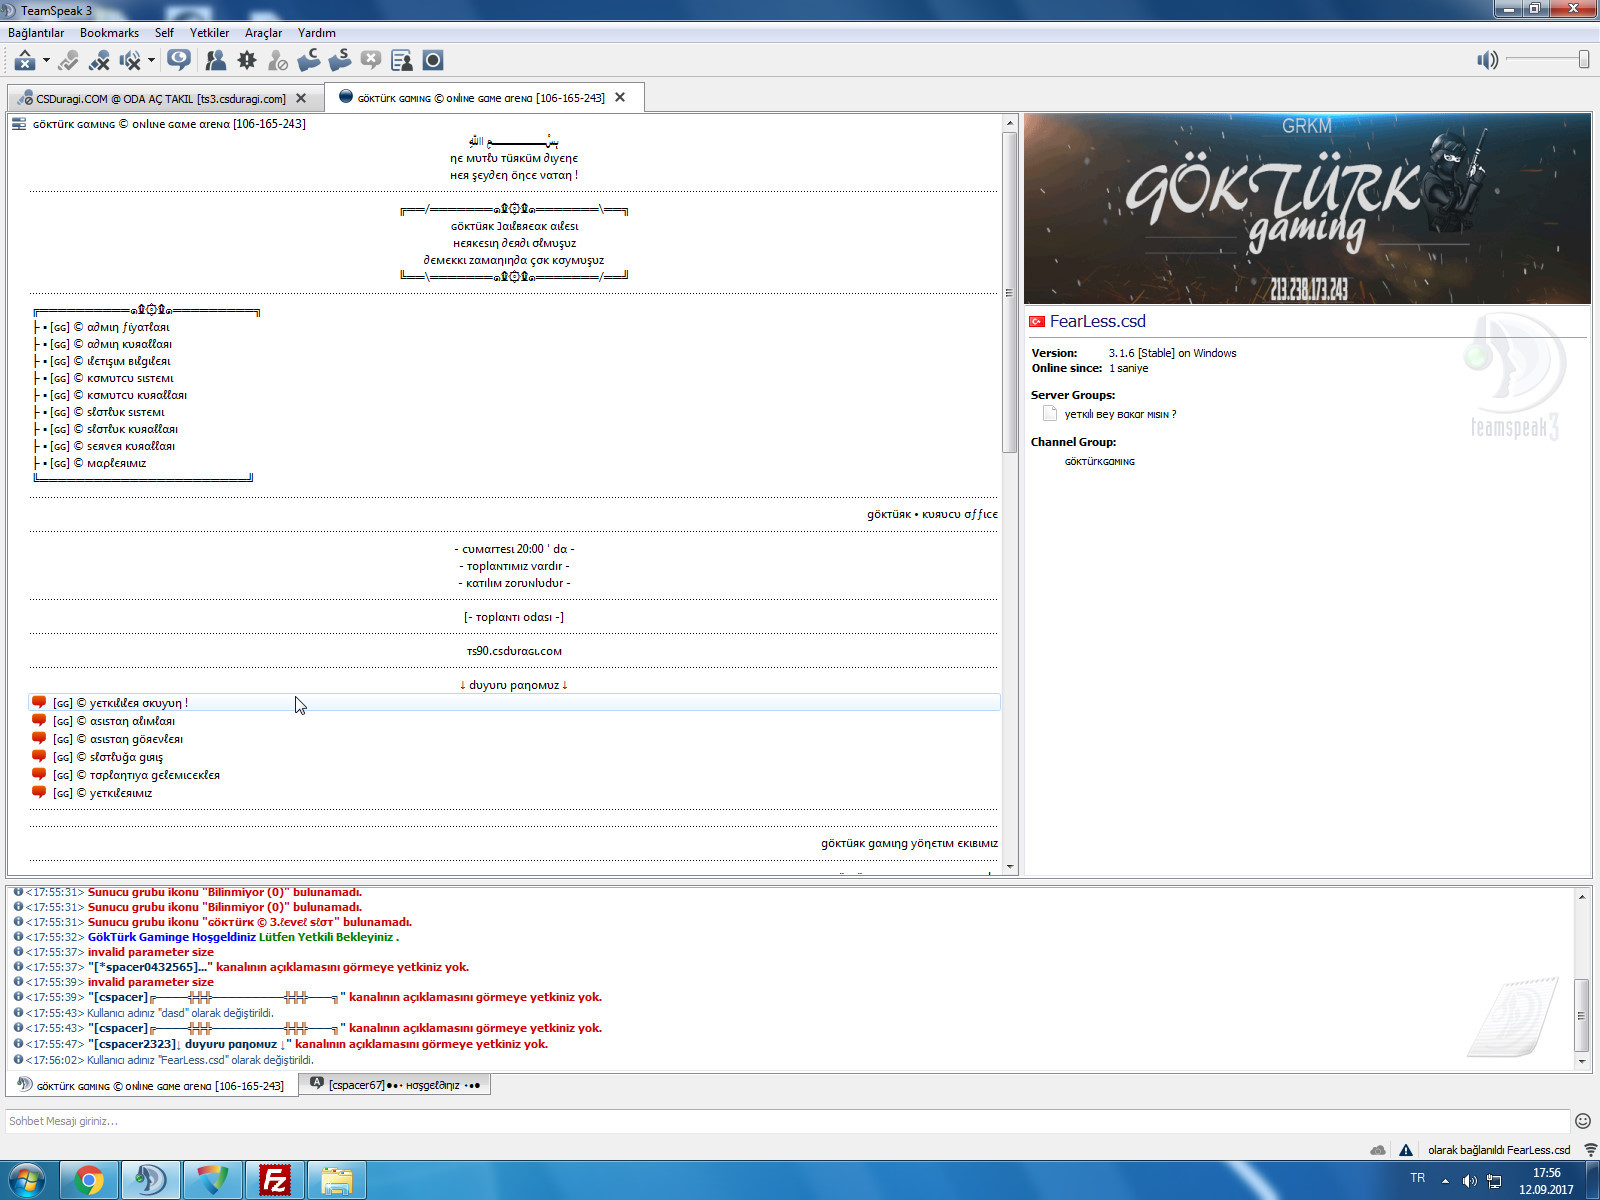Click the volume speaker icon
Viewport: 1600px width, 1200px height.
click(1488, 60)
